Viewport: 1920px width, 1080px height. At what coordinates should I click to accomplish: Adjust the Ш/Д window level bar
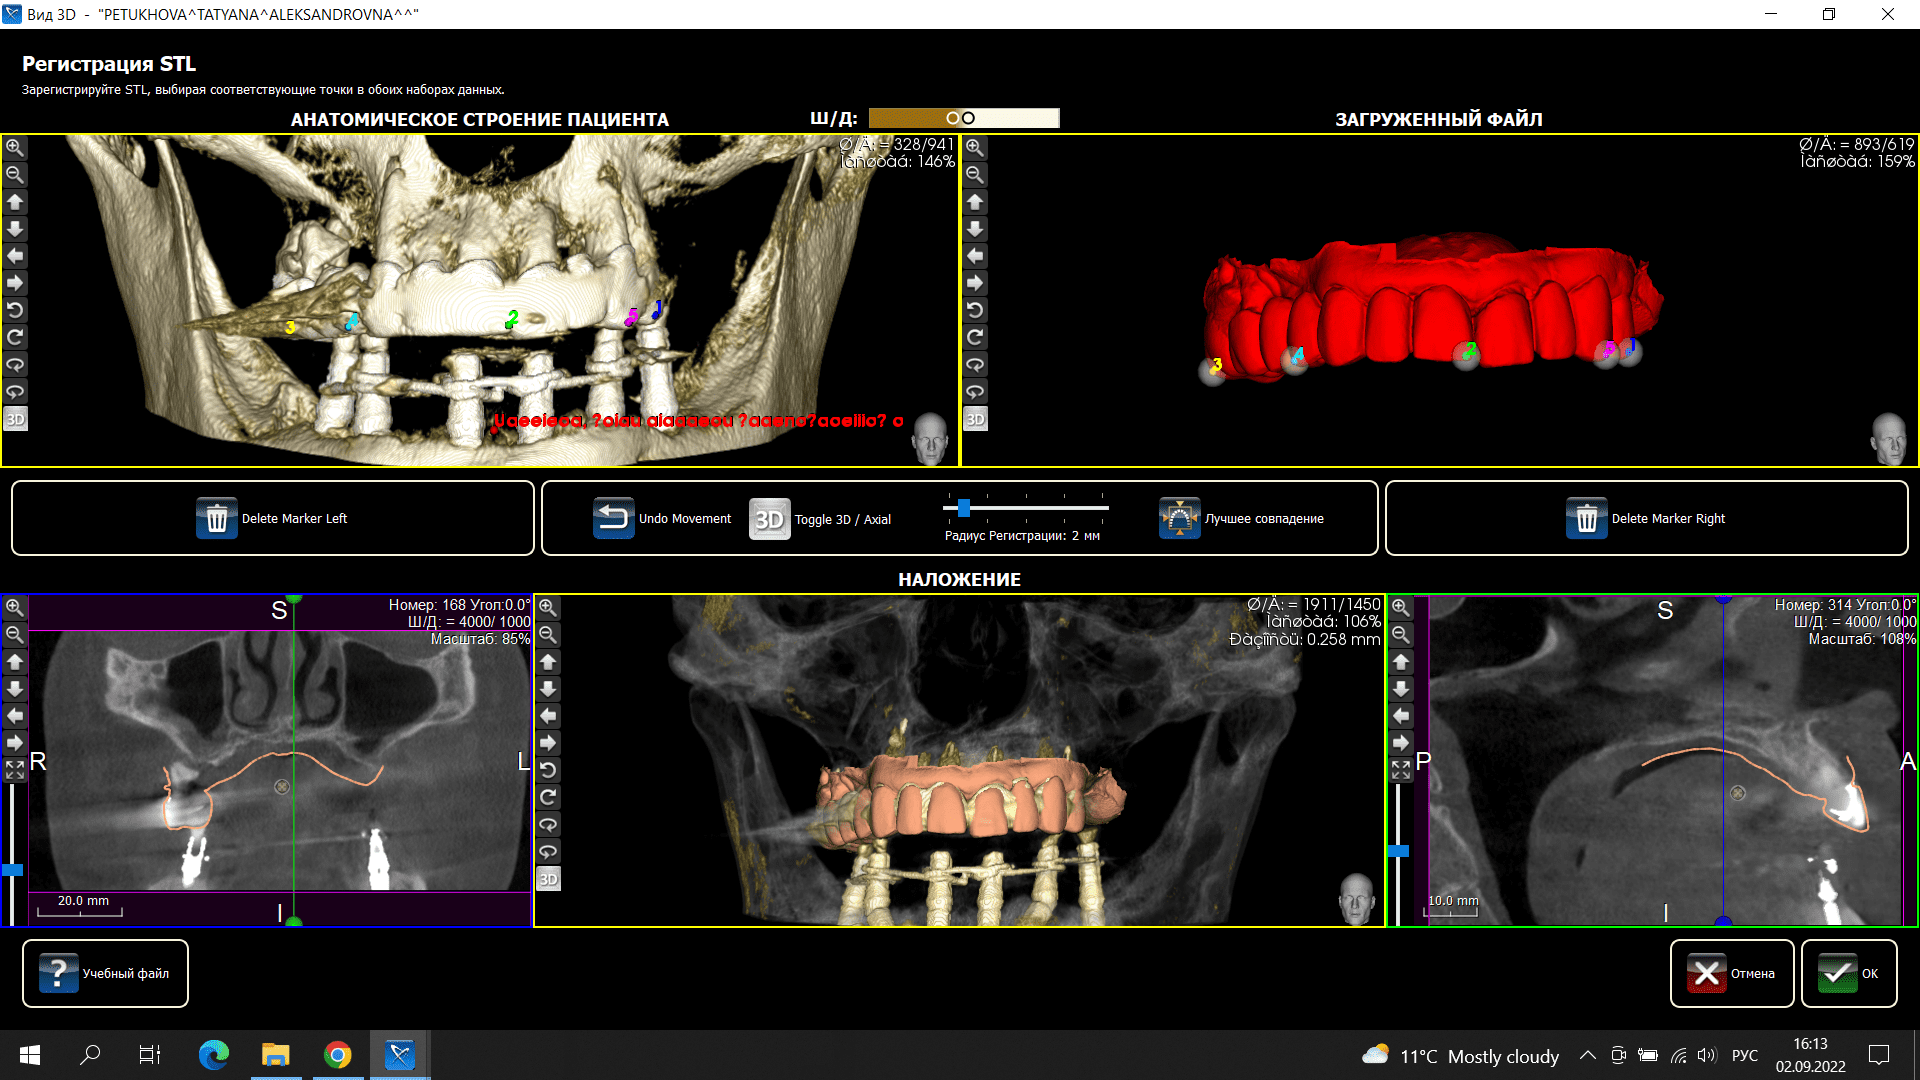963,118
